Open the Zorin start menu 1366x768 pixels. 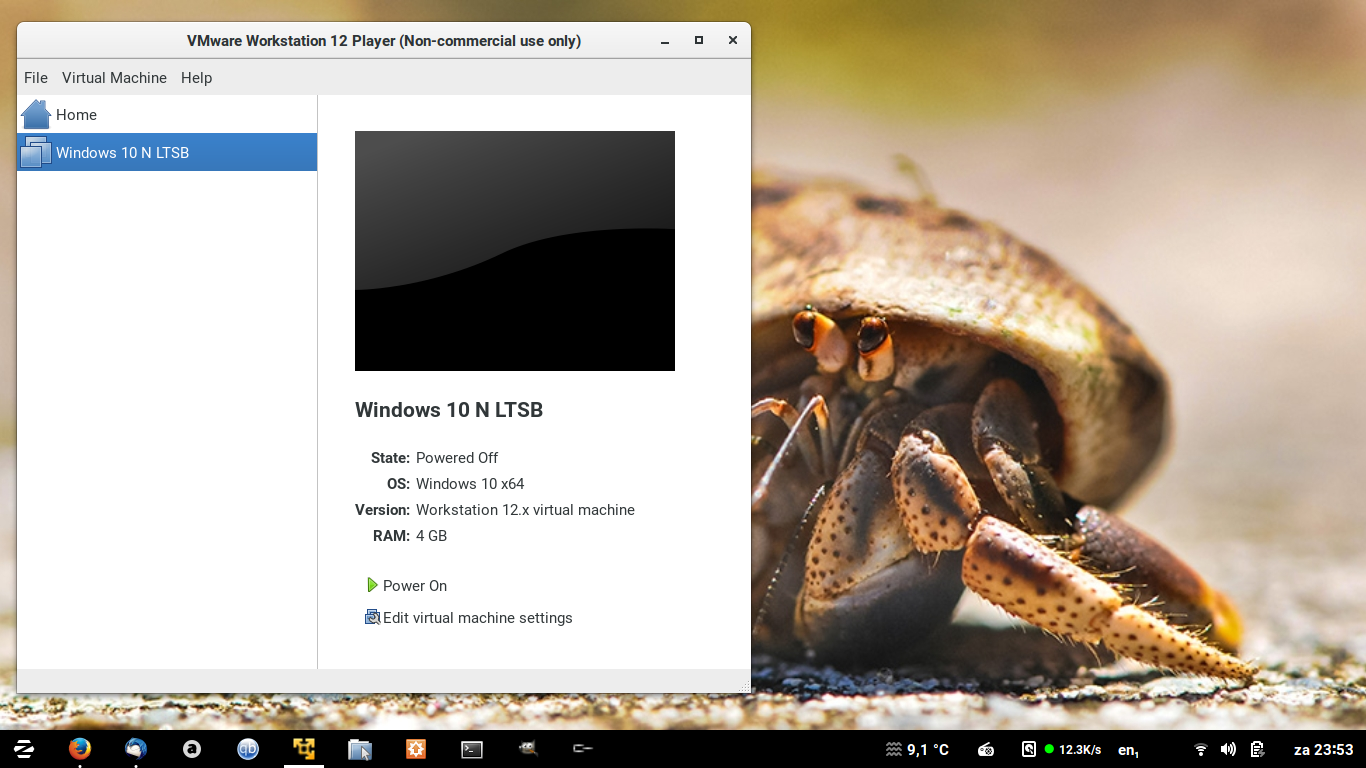pyautogui.click(x=24, y=749)
